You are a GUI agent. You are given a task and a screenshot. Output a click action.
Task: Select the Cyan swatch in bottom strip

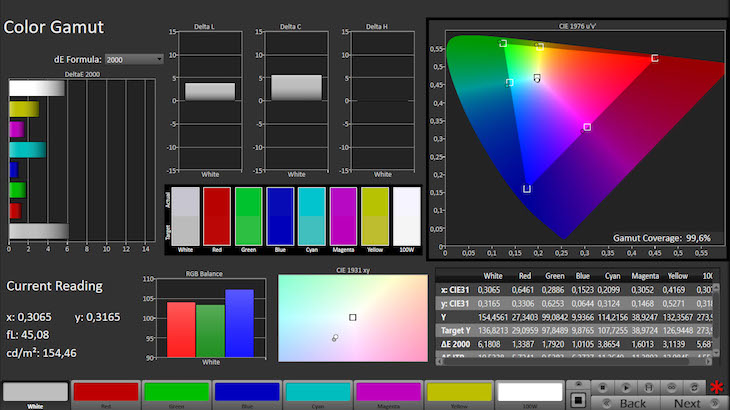point(317,392)
